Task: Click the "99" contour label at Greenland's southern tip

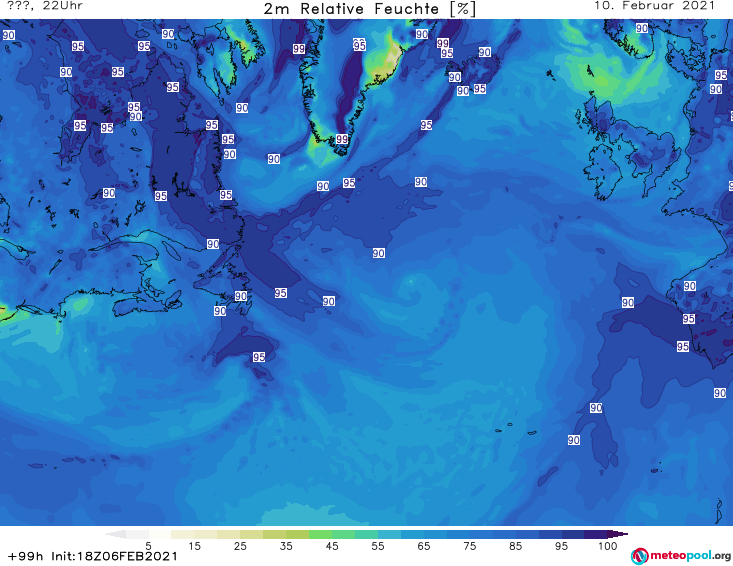Action: (x=342, y=139)
